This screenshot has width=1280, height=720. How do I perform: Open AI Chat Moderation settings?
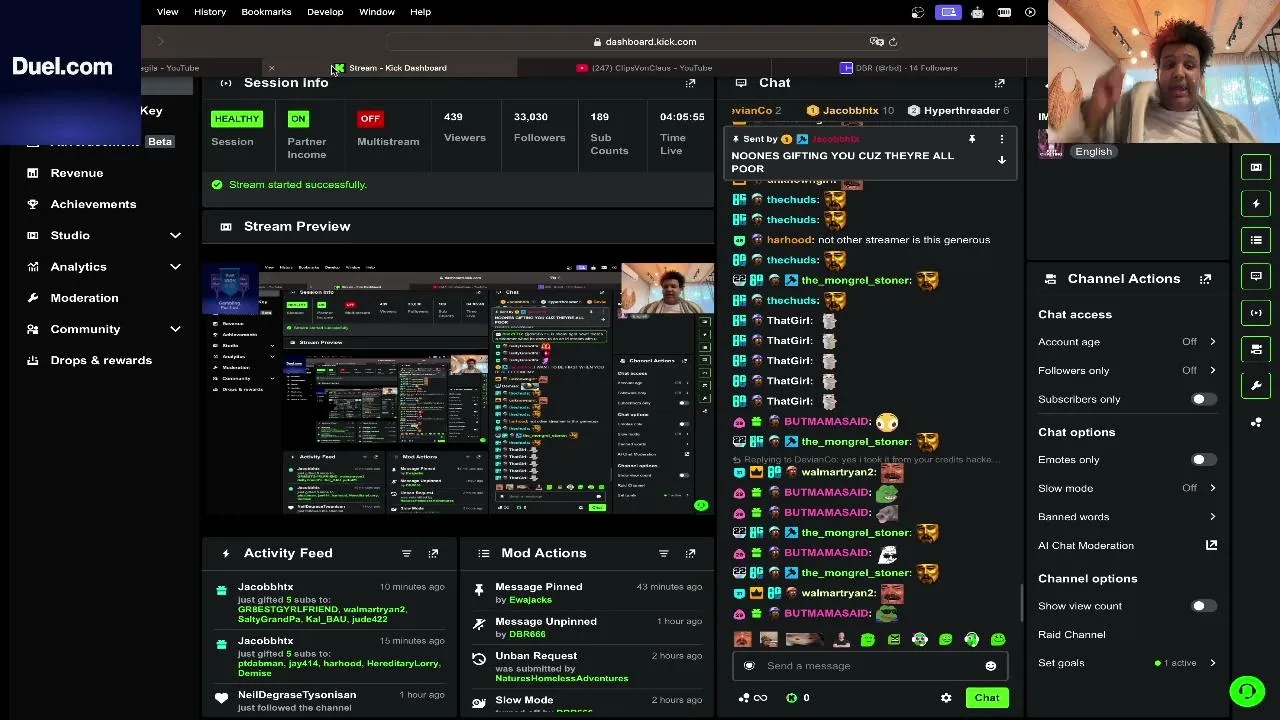pyautogui.click(x=1086, y=546)
